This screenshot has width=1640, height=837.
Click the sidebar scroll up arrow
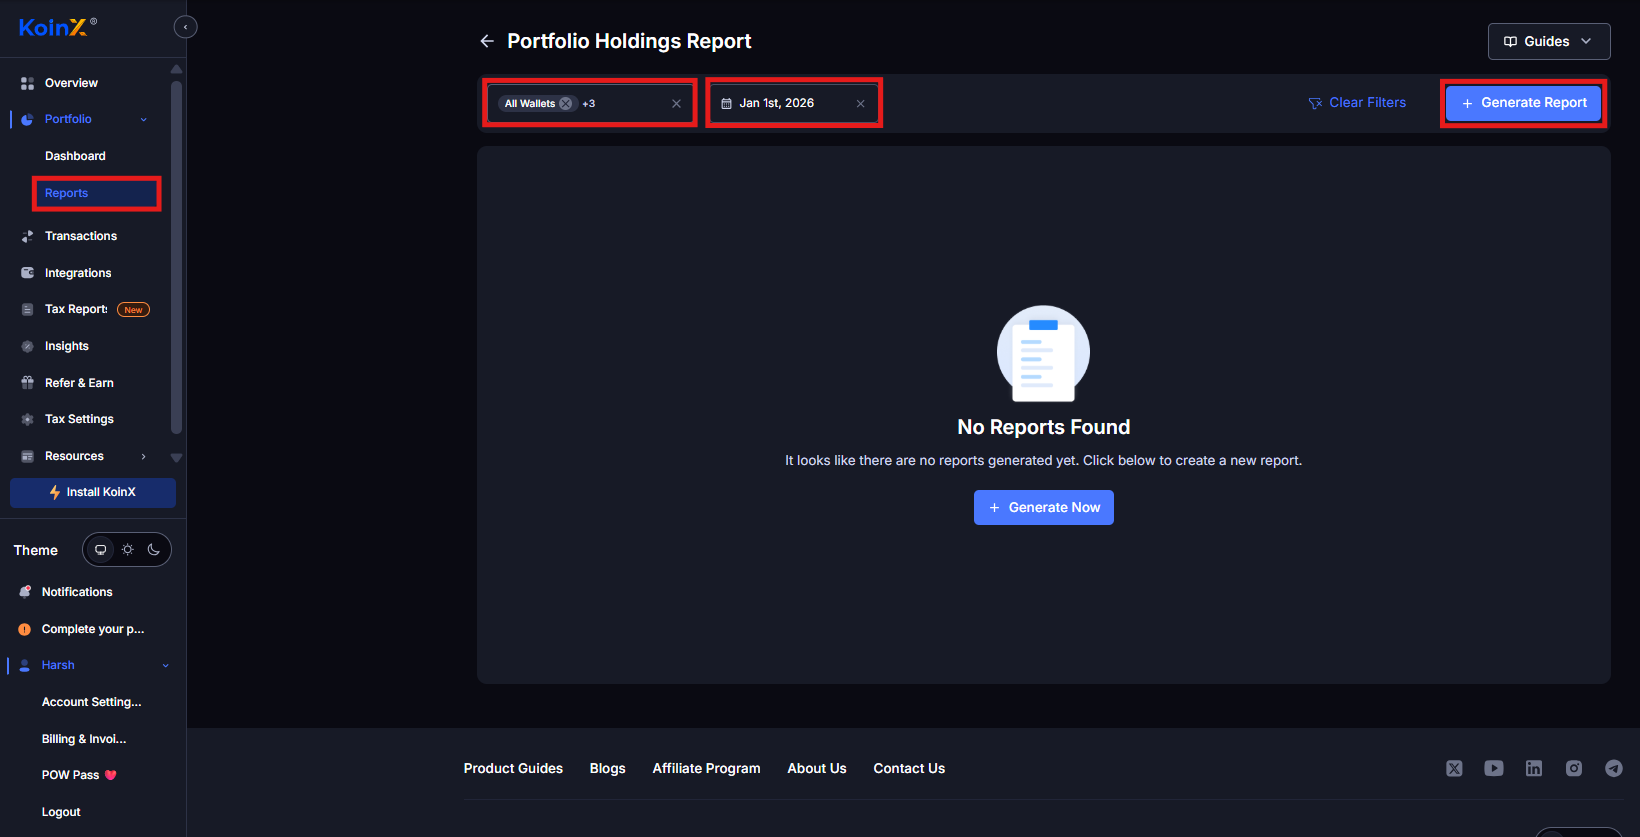(x=176, y=69)
